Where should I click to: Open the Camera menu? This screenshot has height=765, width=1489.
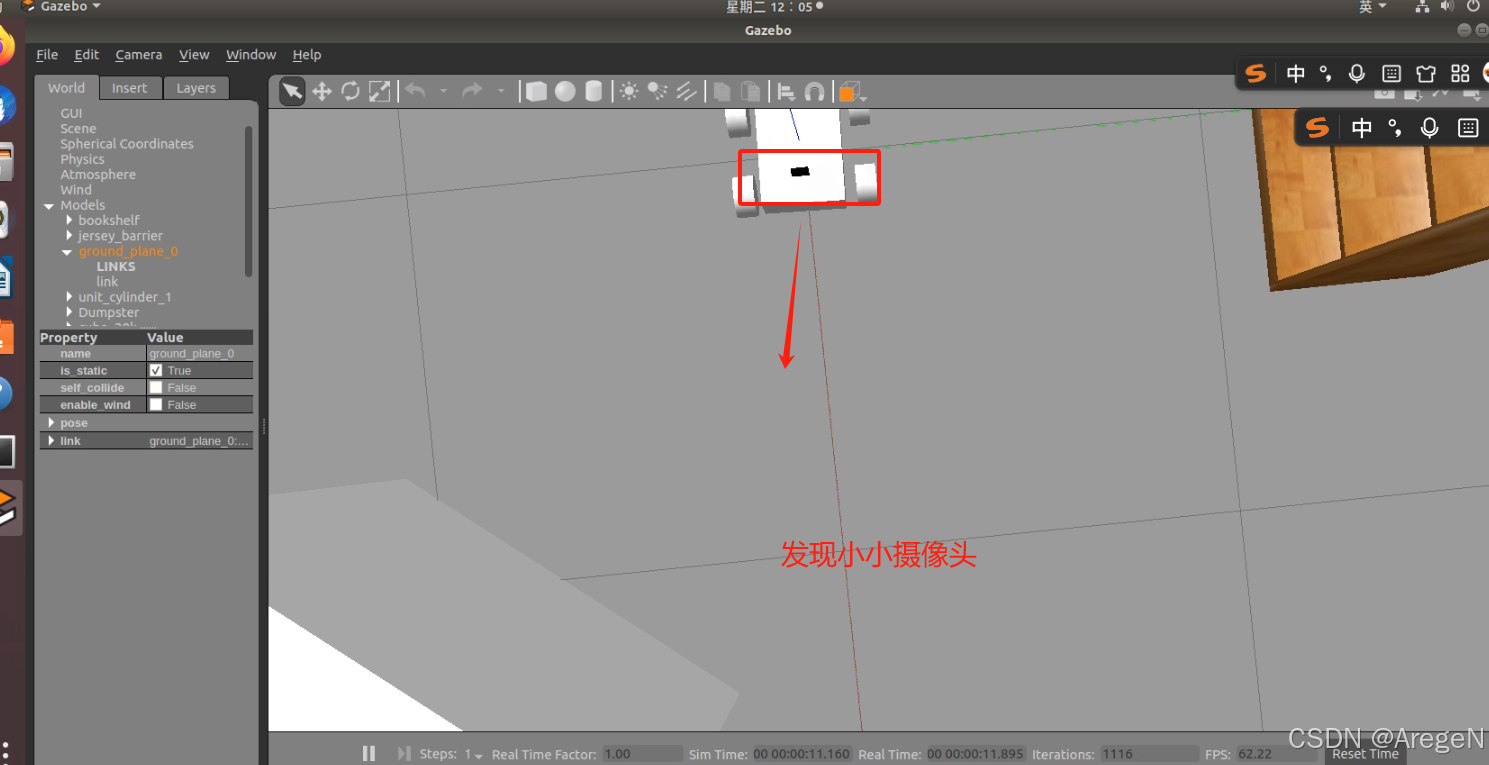pyautogui.click(x=138, y=55)
